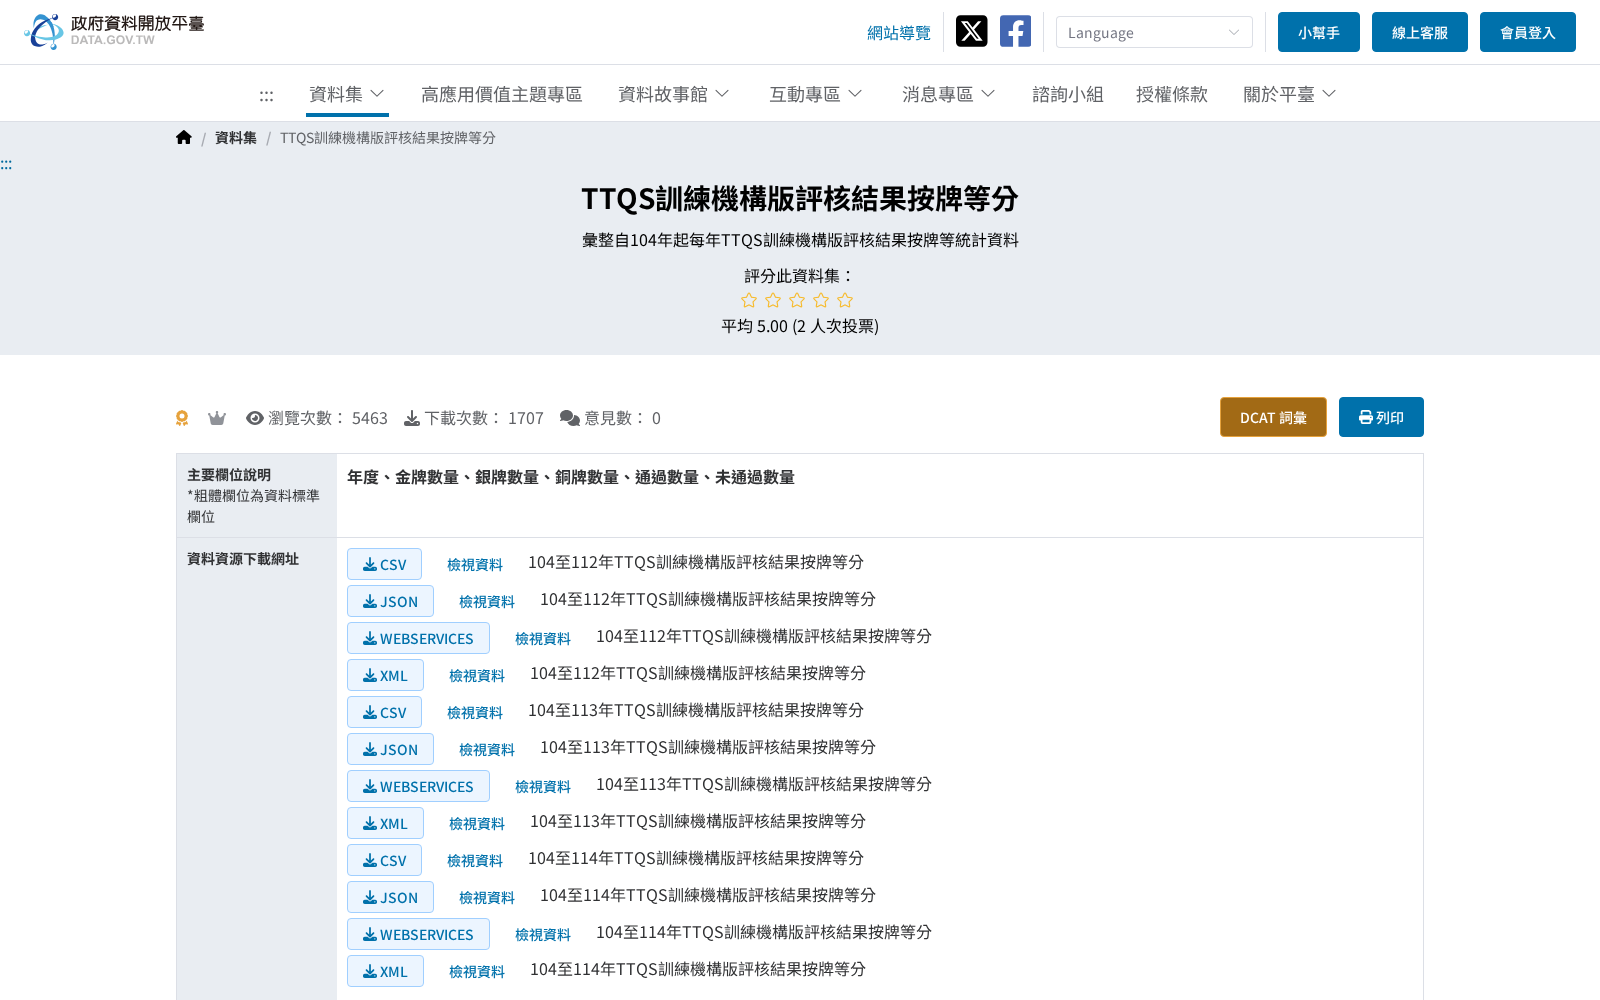Open the Language dropdown
This screenshot has height=1000, width=1600.
(x=1154, y=32)
